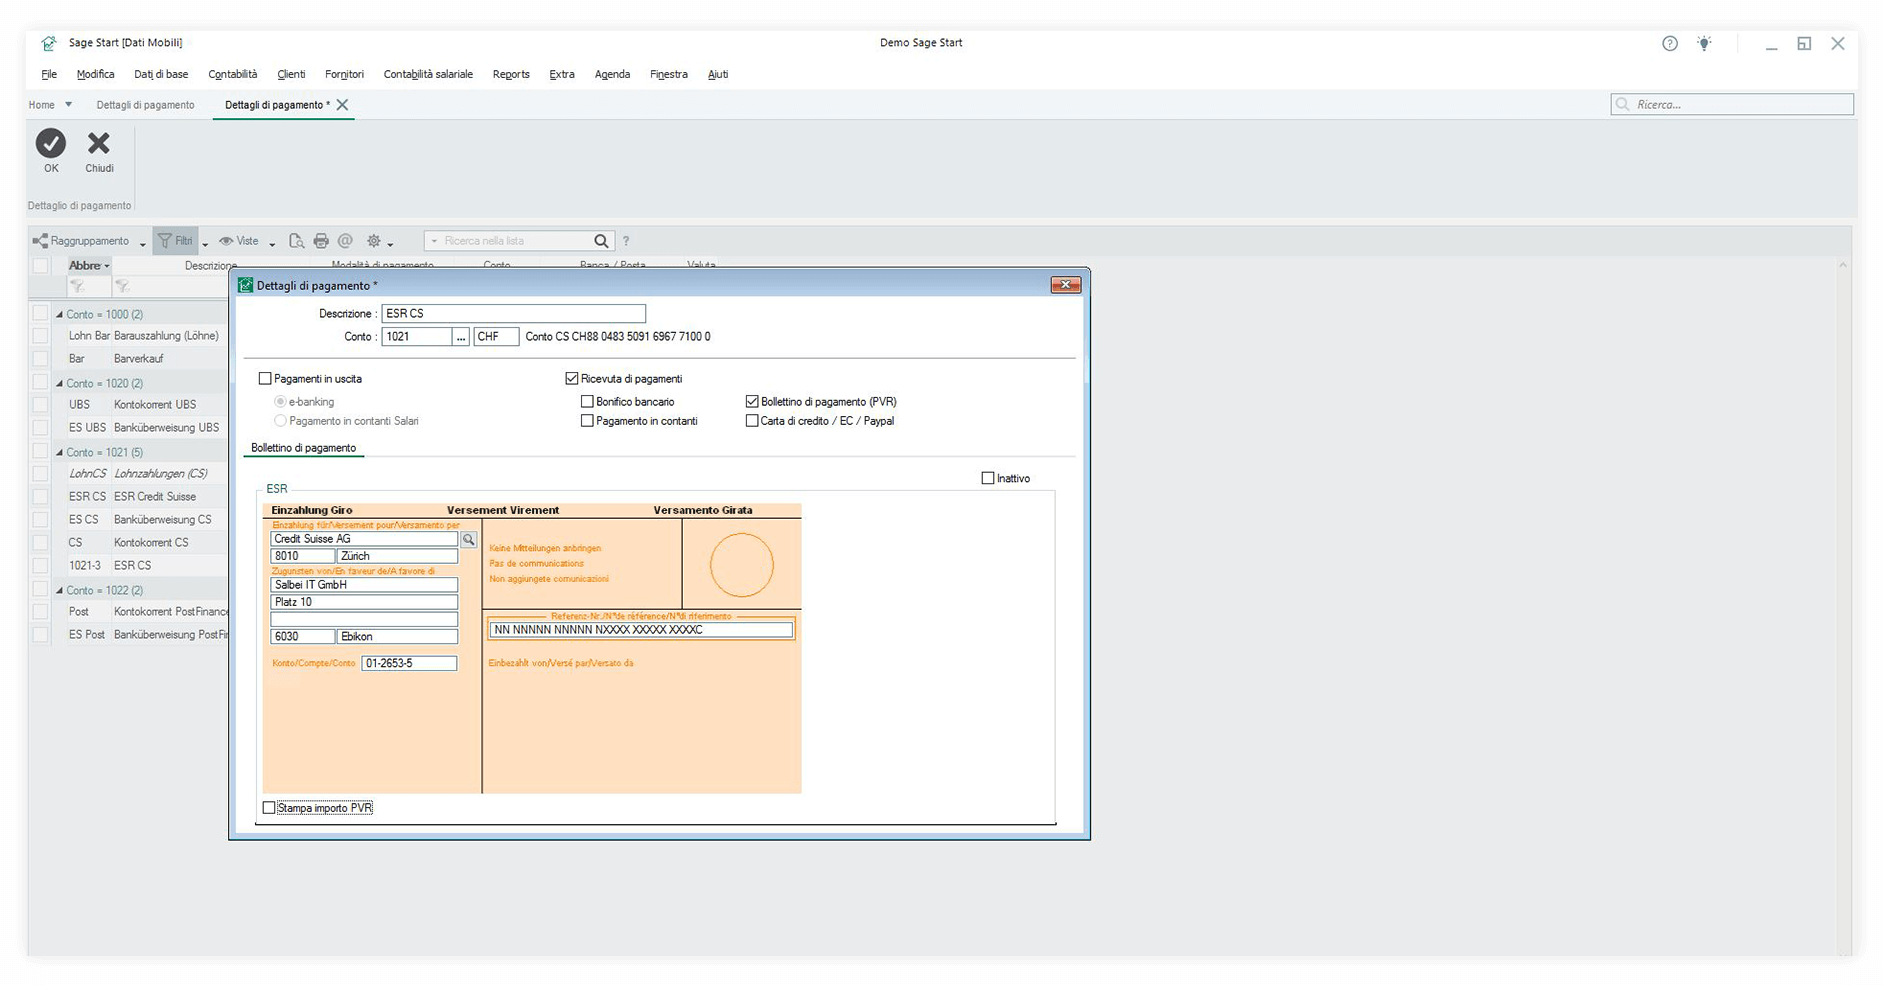Select the Bollettino di pagamento tab

point(303,448)
